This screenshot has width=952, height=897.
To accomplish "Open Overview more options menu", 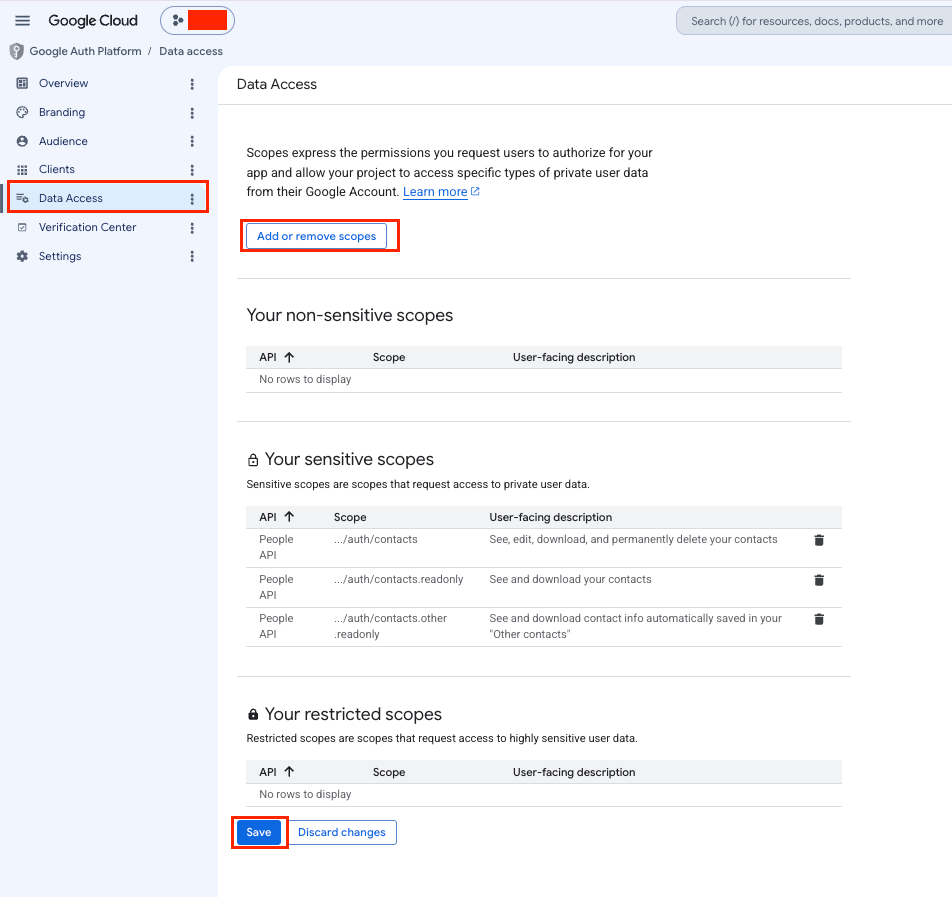I will coord(192,84).
